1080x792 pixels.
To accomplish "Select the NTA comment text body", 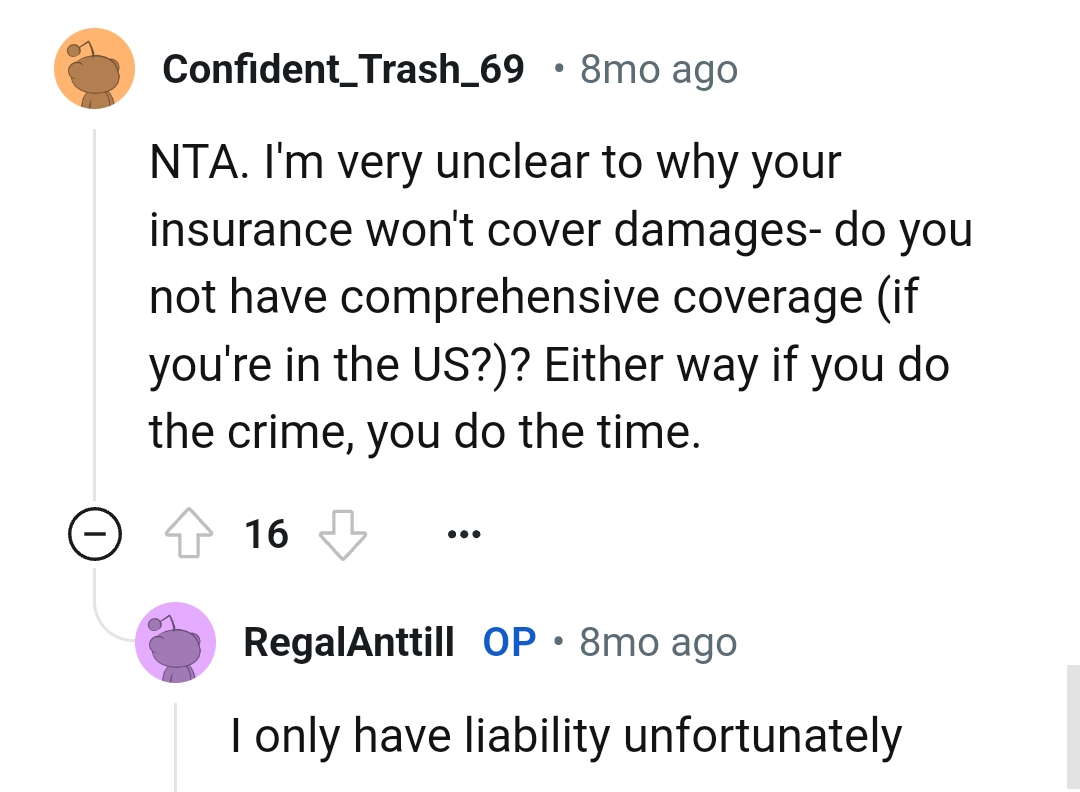I will point(560,296).
